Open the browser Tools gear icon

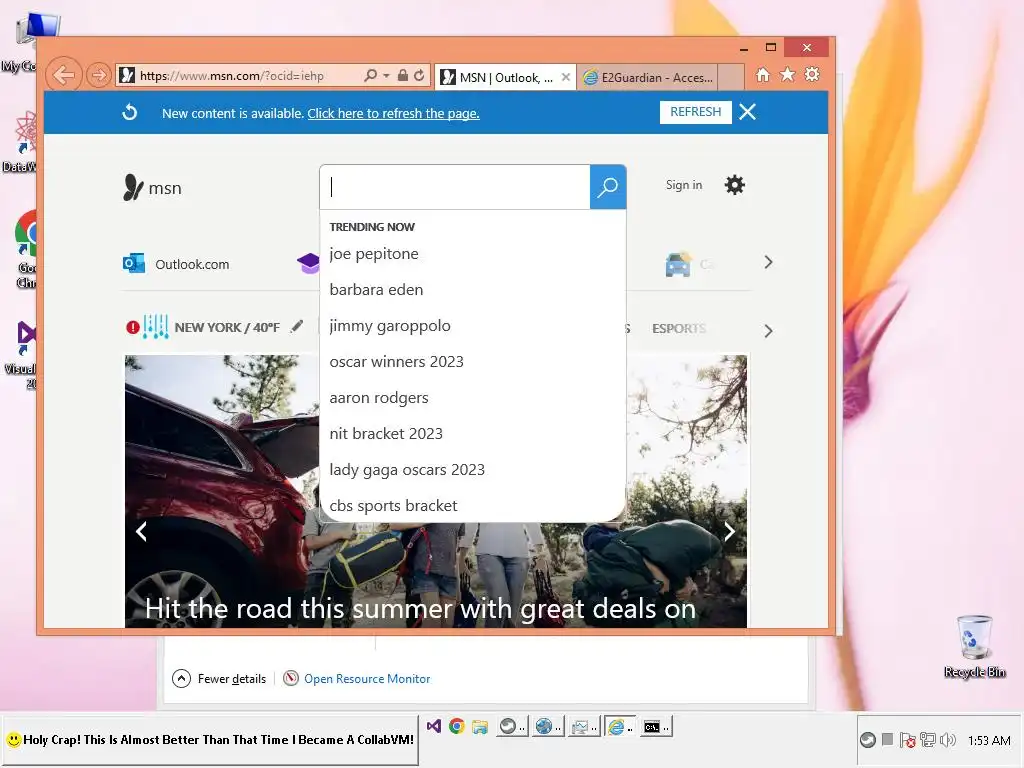(812, 74)
